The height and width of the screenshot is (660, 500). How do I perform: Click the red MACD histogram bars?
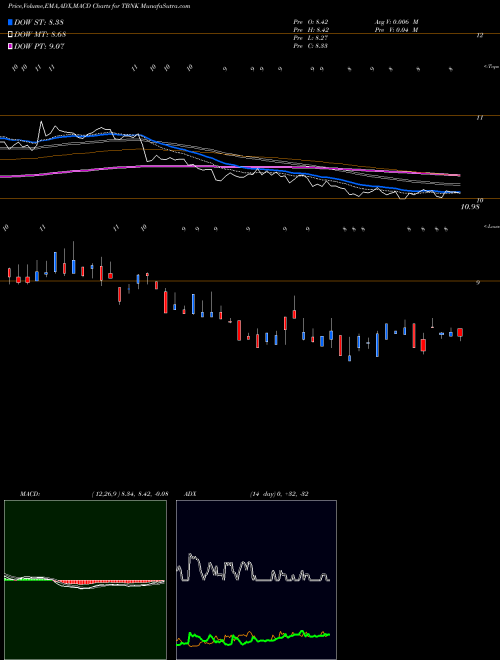[107, 582]
